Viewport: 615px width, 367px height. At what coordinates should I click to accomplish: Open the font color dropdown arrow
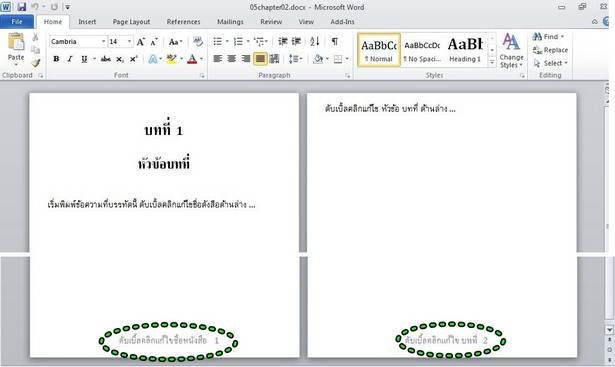click(x=202, y=59)
